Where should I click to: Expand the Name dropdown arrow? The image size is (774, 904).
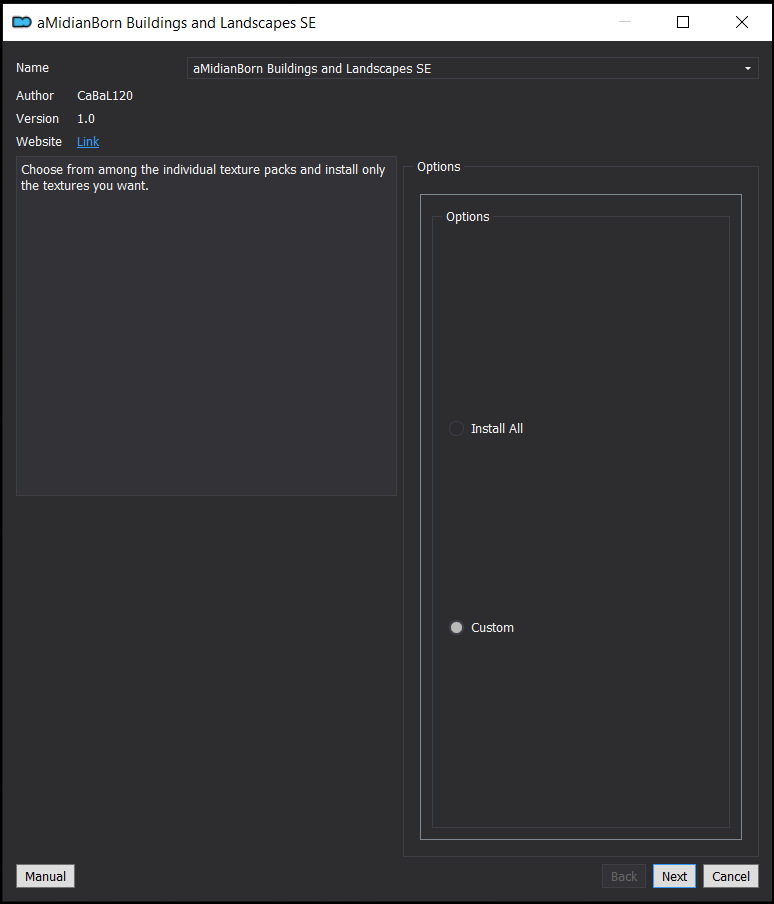(747, 69)
